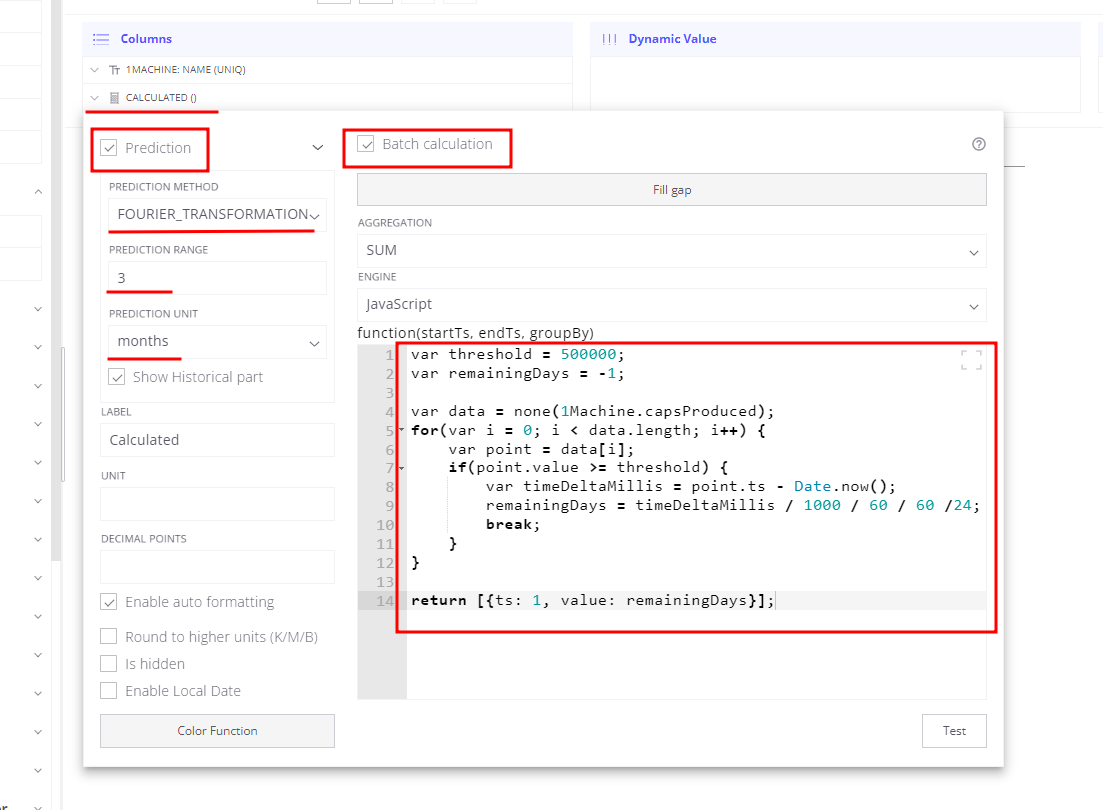Uncheck Show Historical part
The image size is (1103, 810).
(x=117, y=377)
